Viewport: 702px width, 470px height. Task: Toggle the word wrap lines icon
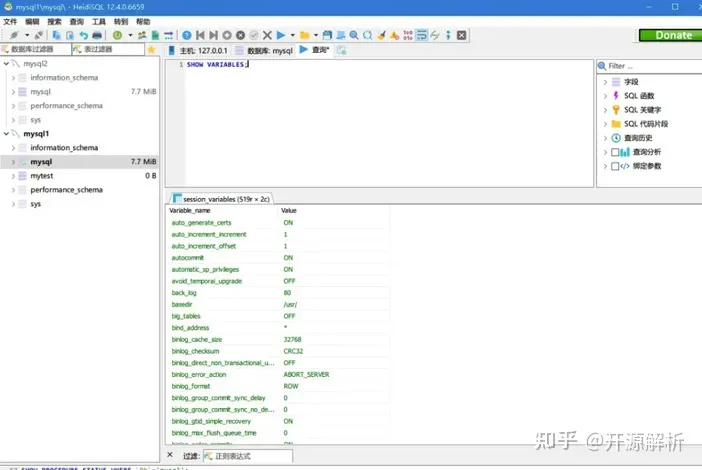[x=421, y=35]
